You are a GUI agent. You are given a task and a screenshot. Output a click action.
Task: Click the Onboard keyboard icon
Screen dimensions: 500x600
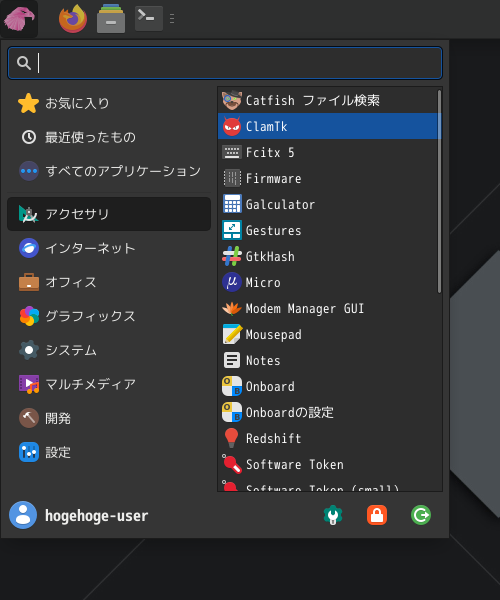pyautogui.click(x=232, y=386)
